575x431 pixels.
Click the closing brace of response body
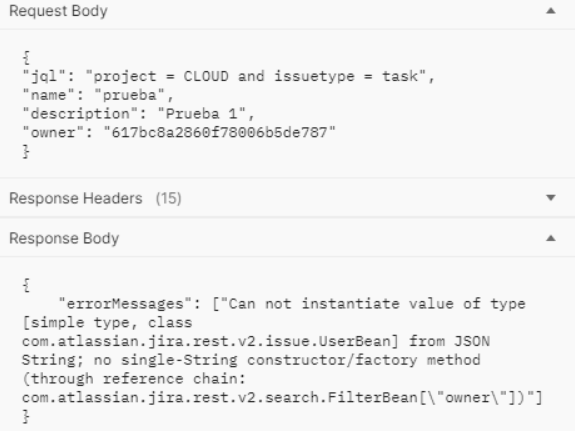point(26,416)
